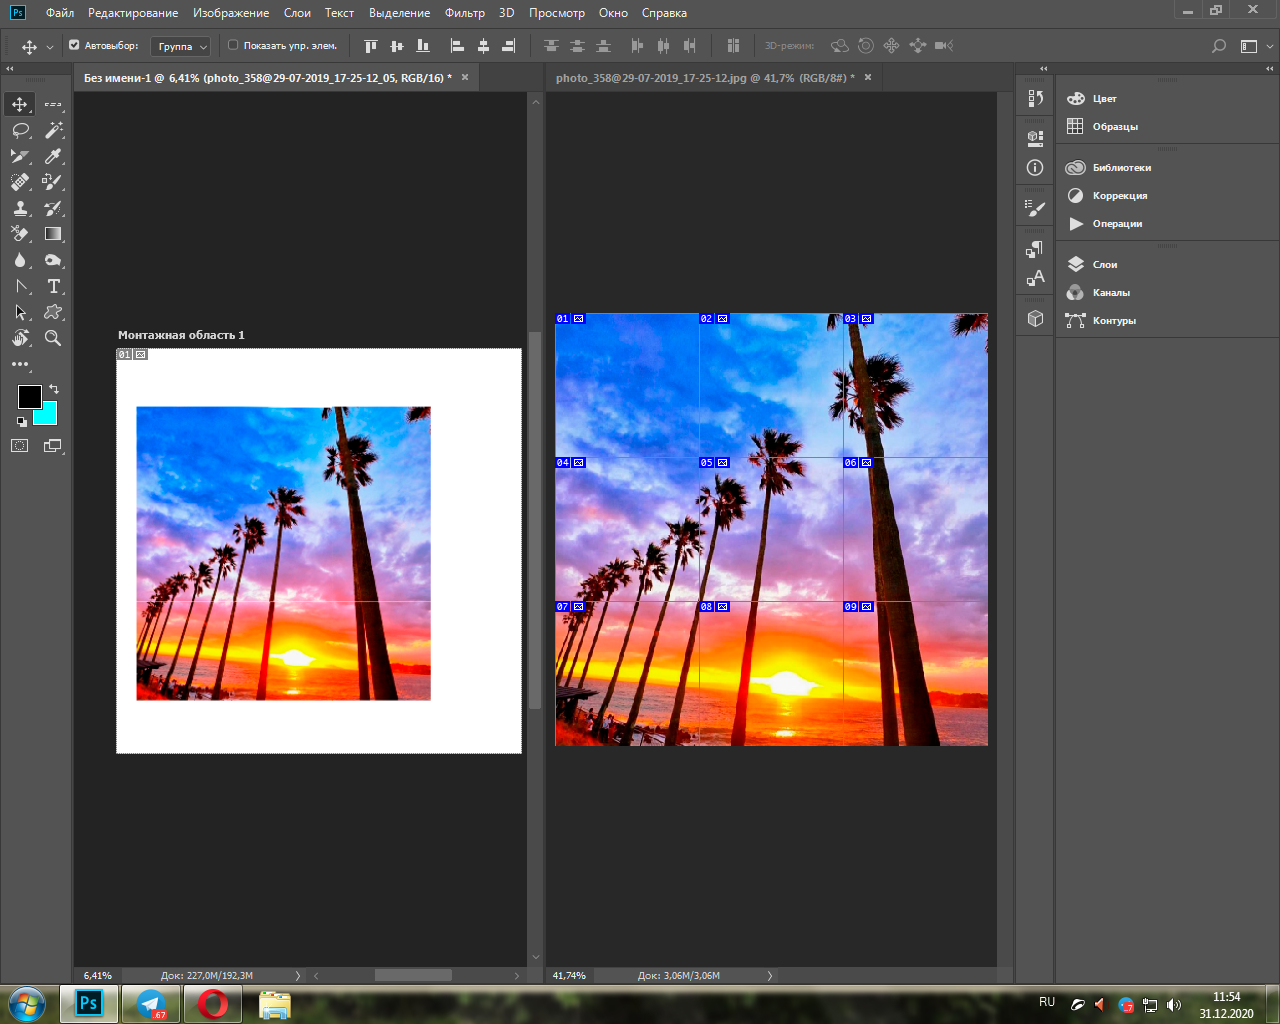1280x1024 pixels.
Task: Swap foreground and background colors
Action: point(54,389)
